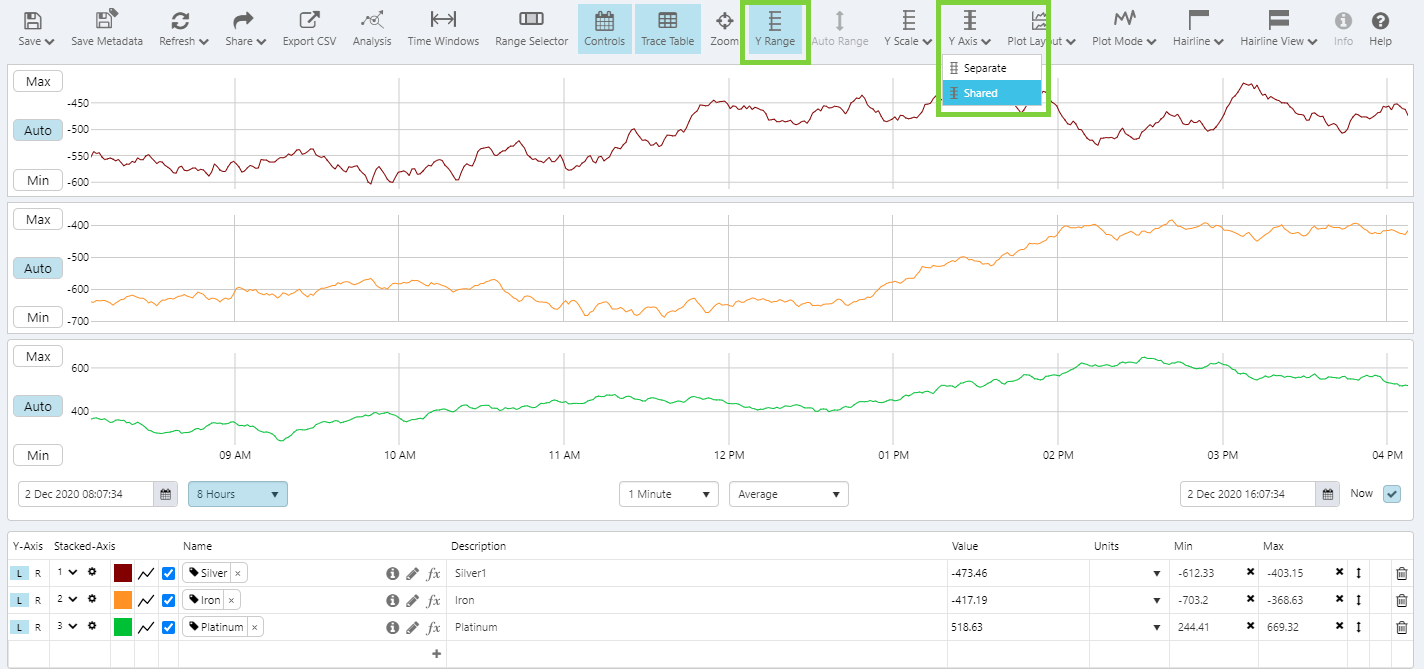Choose Shared from the Y Axis menu
1424x669 pixels.
coord(980,93)
